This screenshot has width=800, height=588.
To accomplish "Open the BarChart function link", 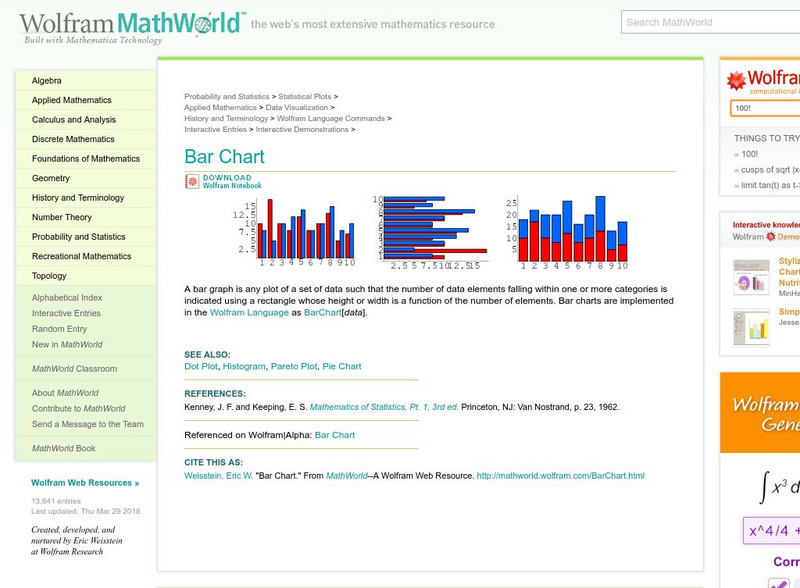I will pyautogui.click(x=322, y=312).
